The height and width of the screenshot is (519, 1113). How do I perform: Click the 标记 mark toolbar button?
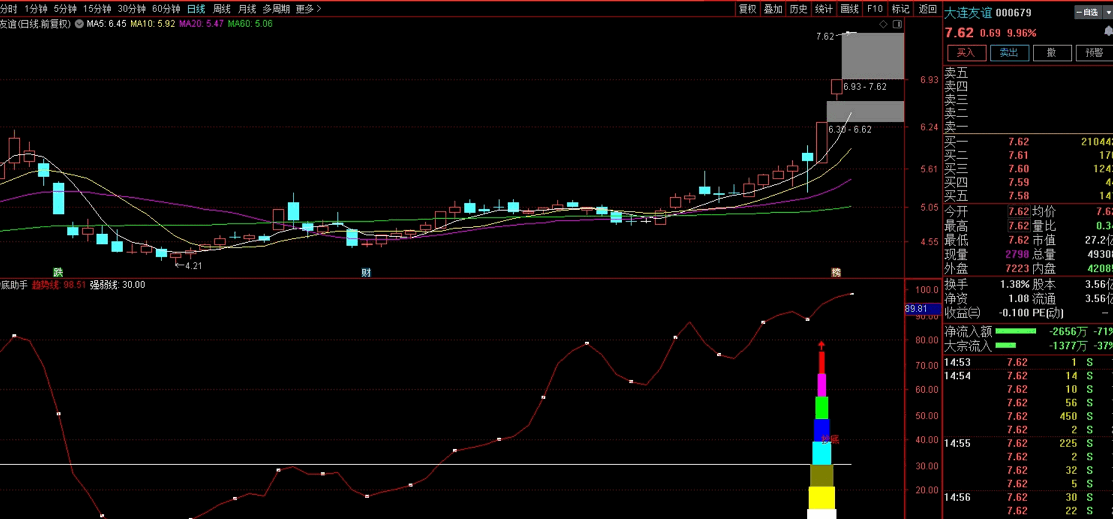pyautogui.click(x=900, y=9)
